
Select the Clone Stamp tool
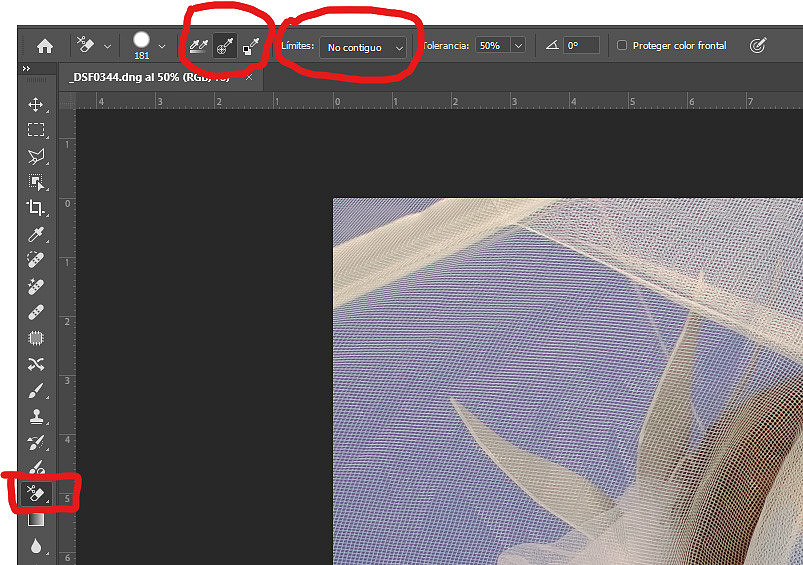coord(36,417)
